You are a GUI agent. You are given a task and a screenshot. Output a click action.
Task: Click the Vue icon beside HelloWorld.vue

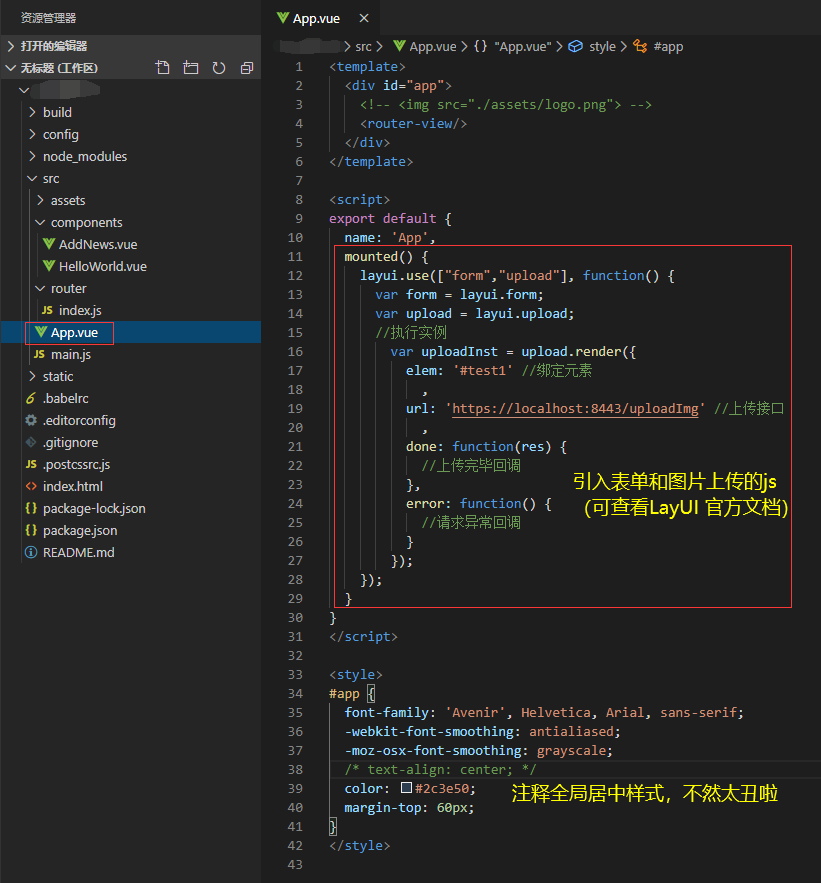50,266
